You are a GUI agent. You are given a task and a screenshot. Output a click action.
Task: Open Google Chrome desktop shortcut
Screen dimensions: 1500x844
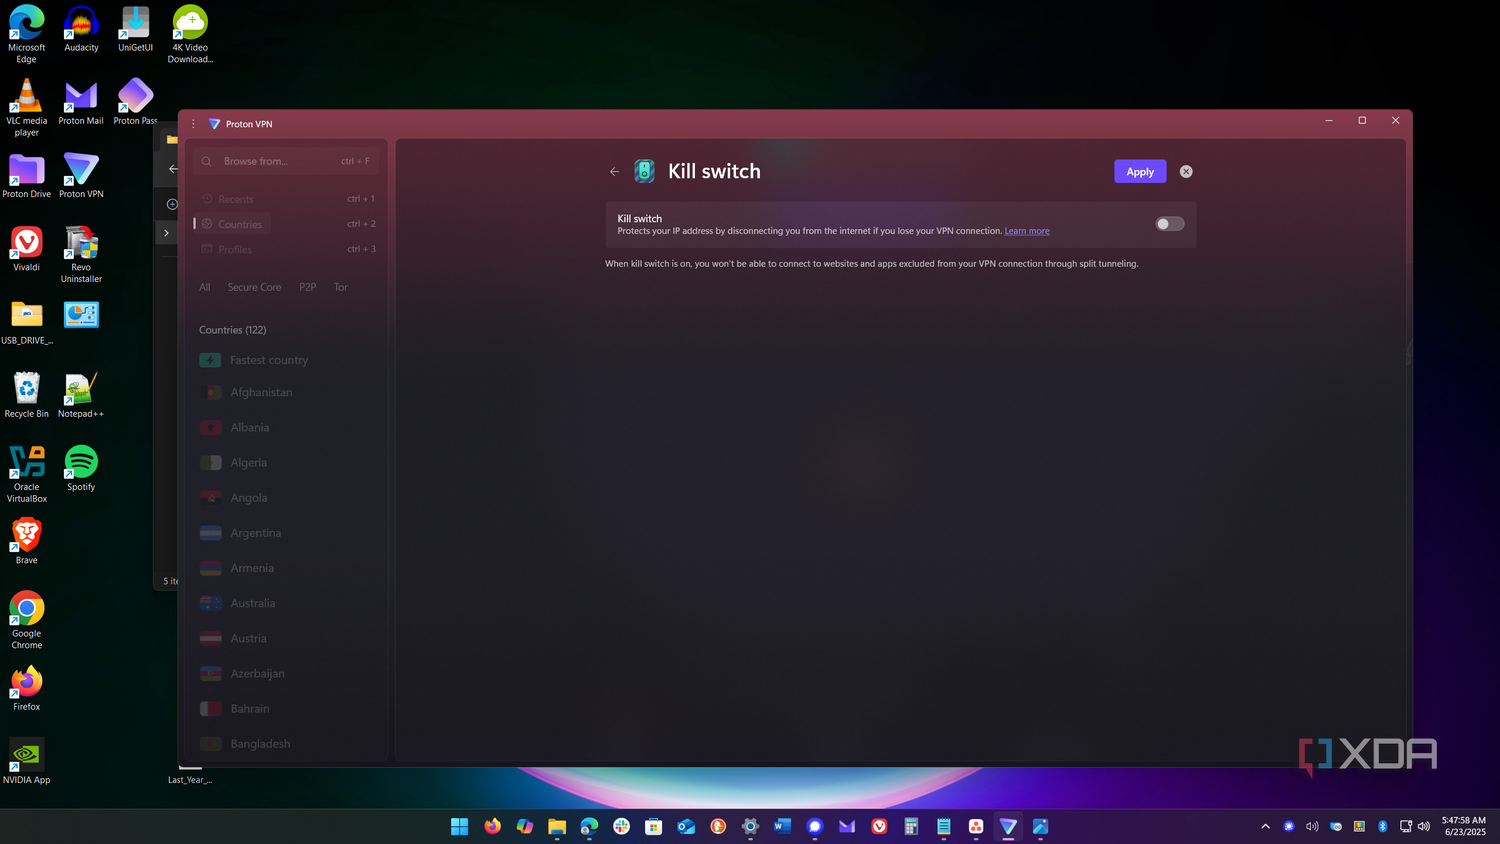pos(27,620)
